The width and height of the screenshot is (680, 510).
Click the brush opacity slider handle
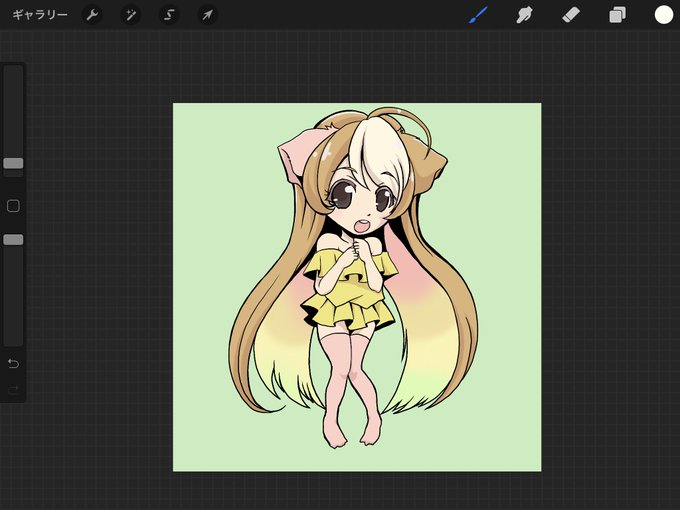(13, 240)
